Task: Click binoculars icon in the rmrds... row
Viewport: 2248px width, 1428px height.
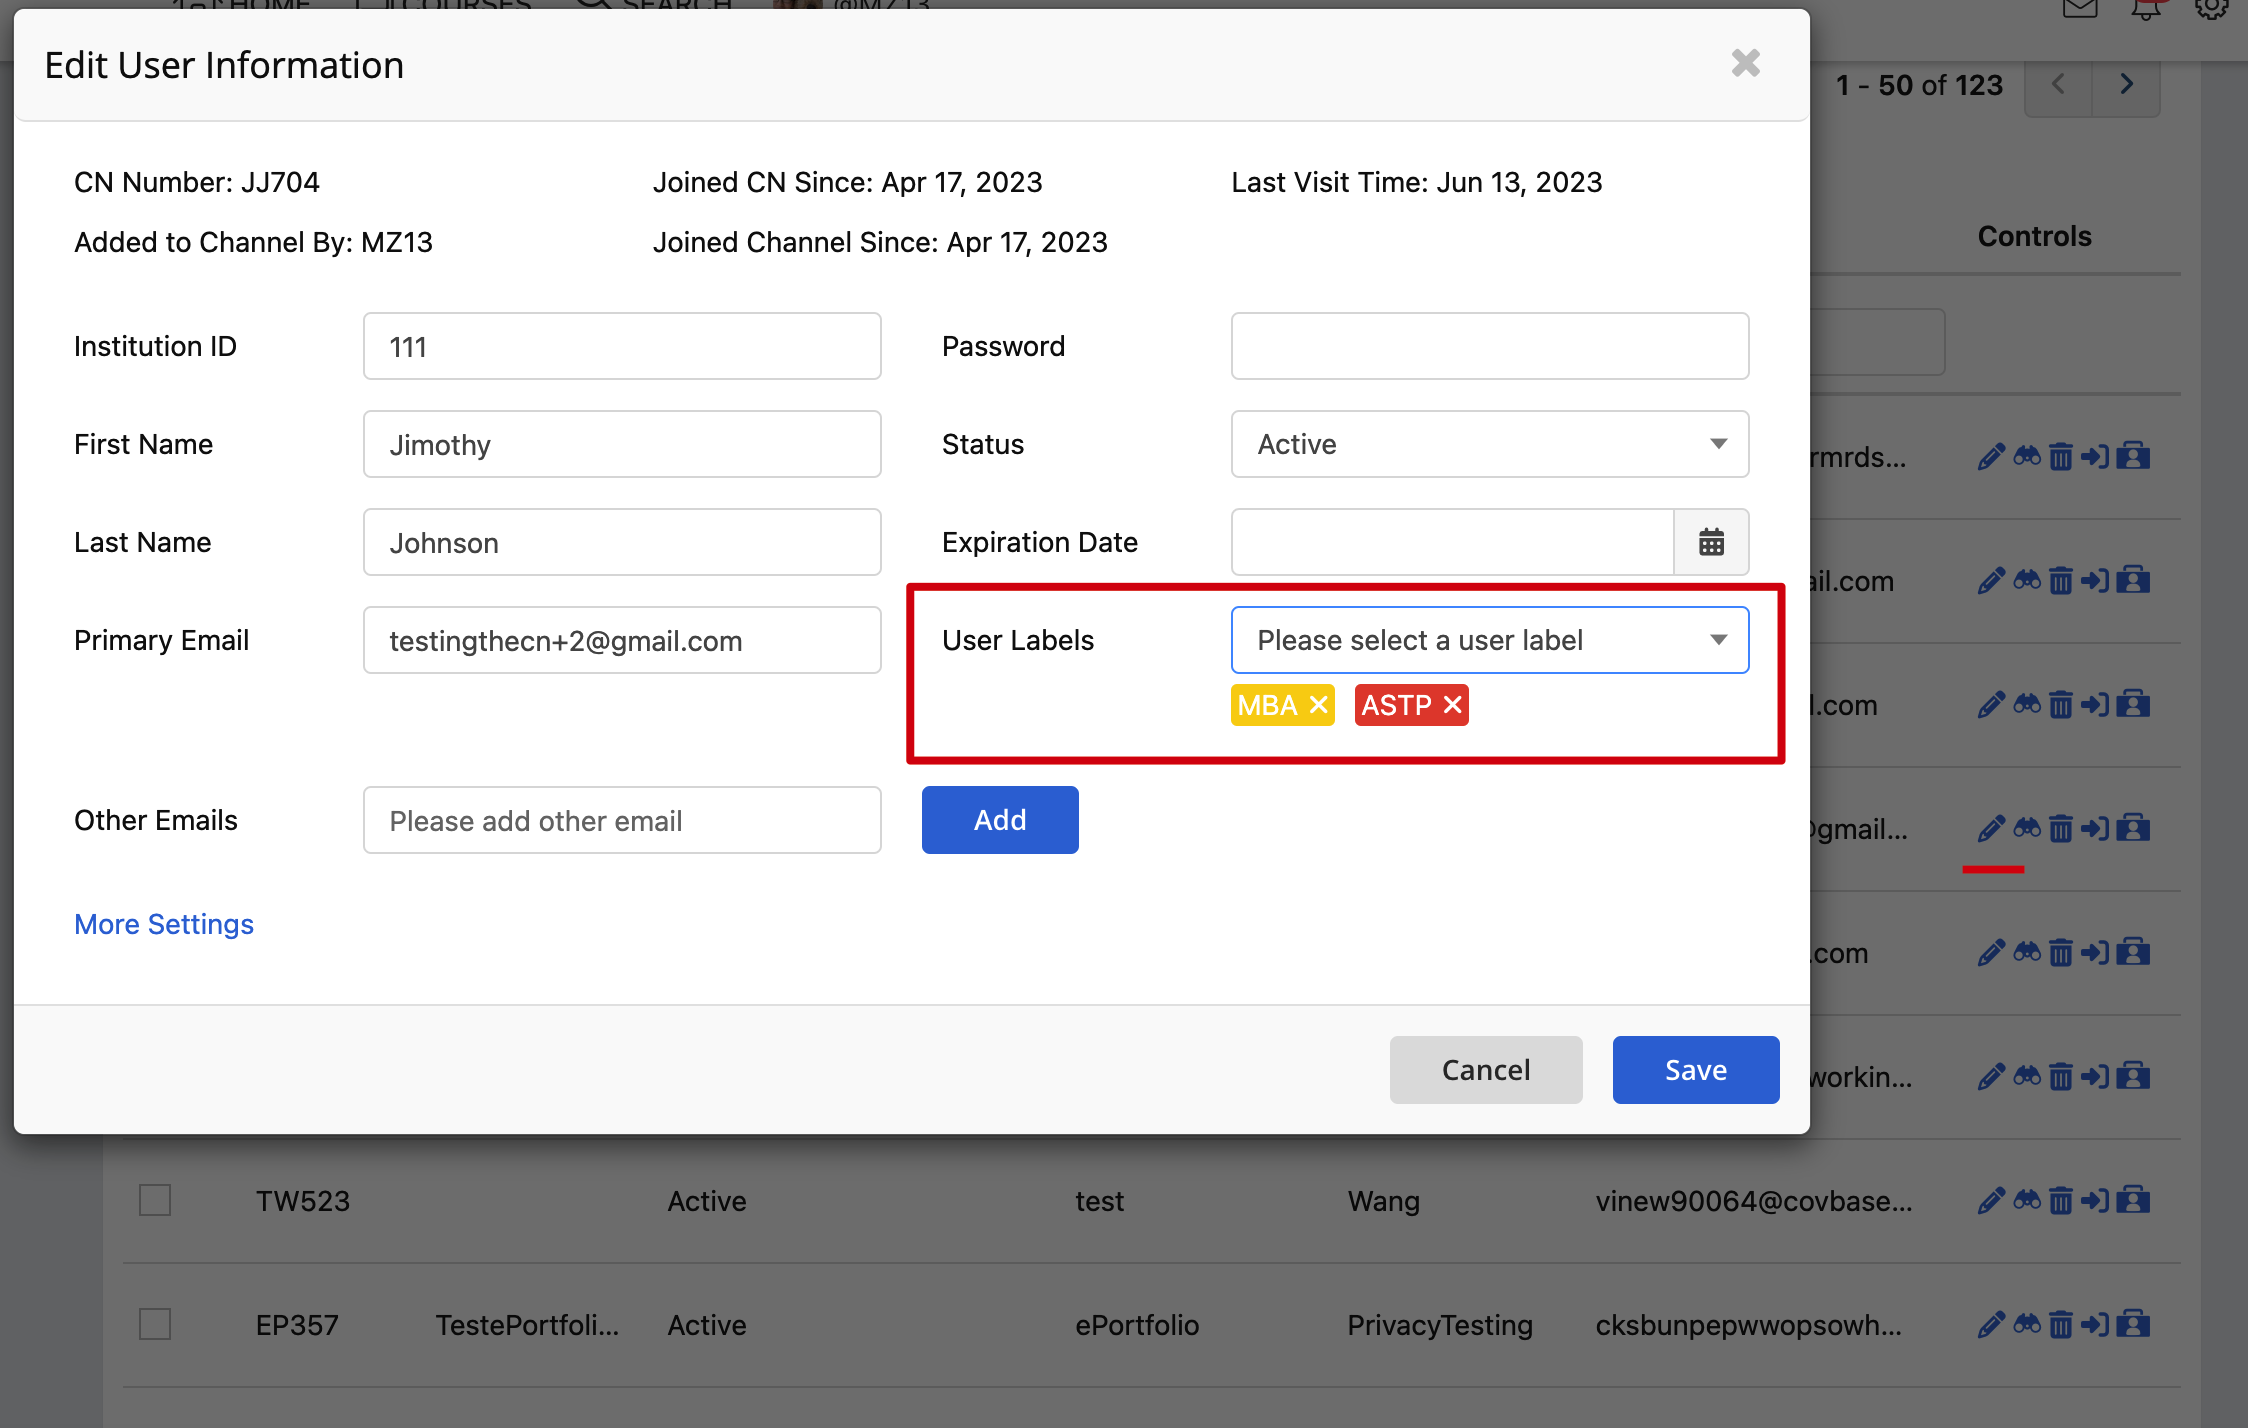Action: point(2027,455)
